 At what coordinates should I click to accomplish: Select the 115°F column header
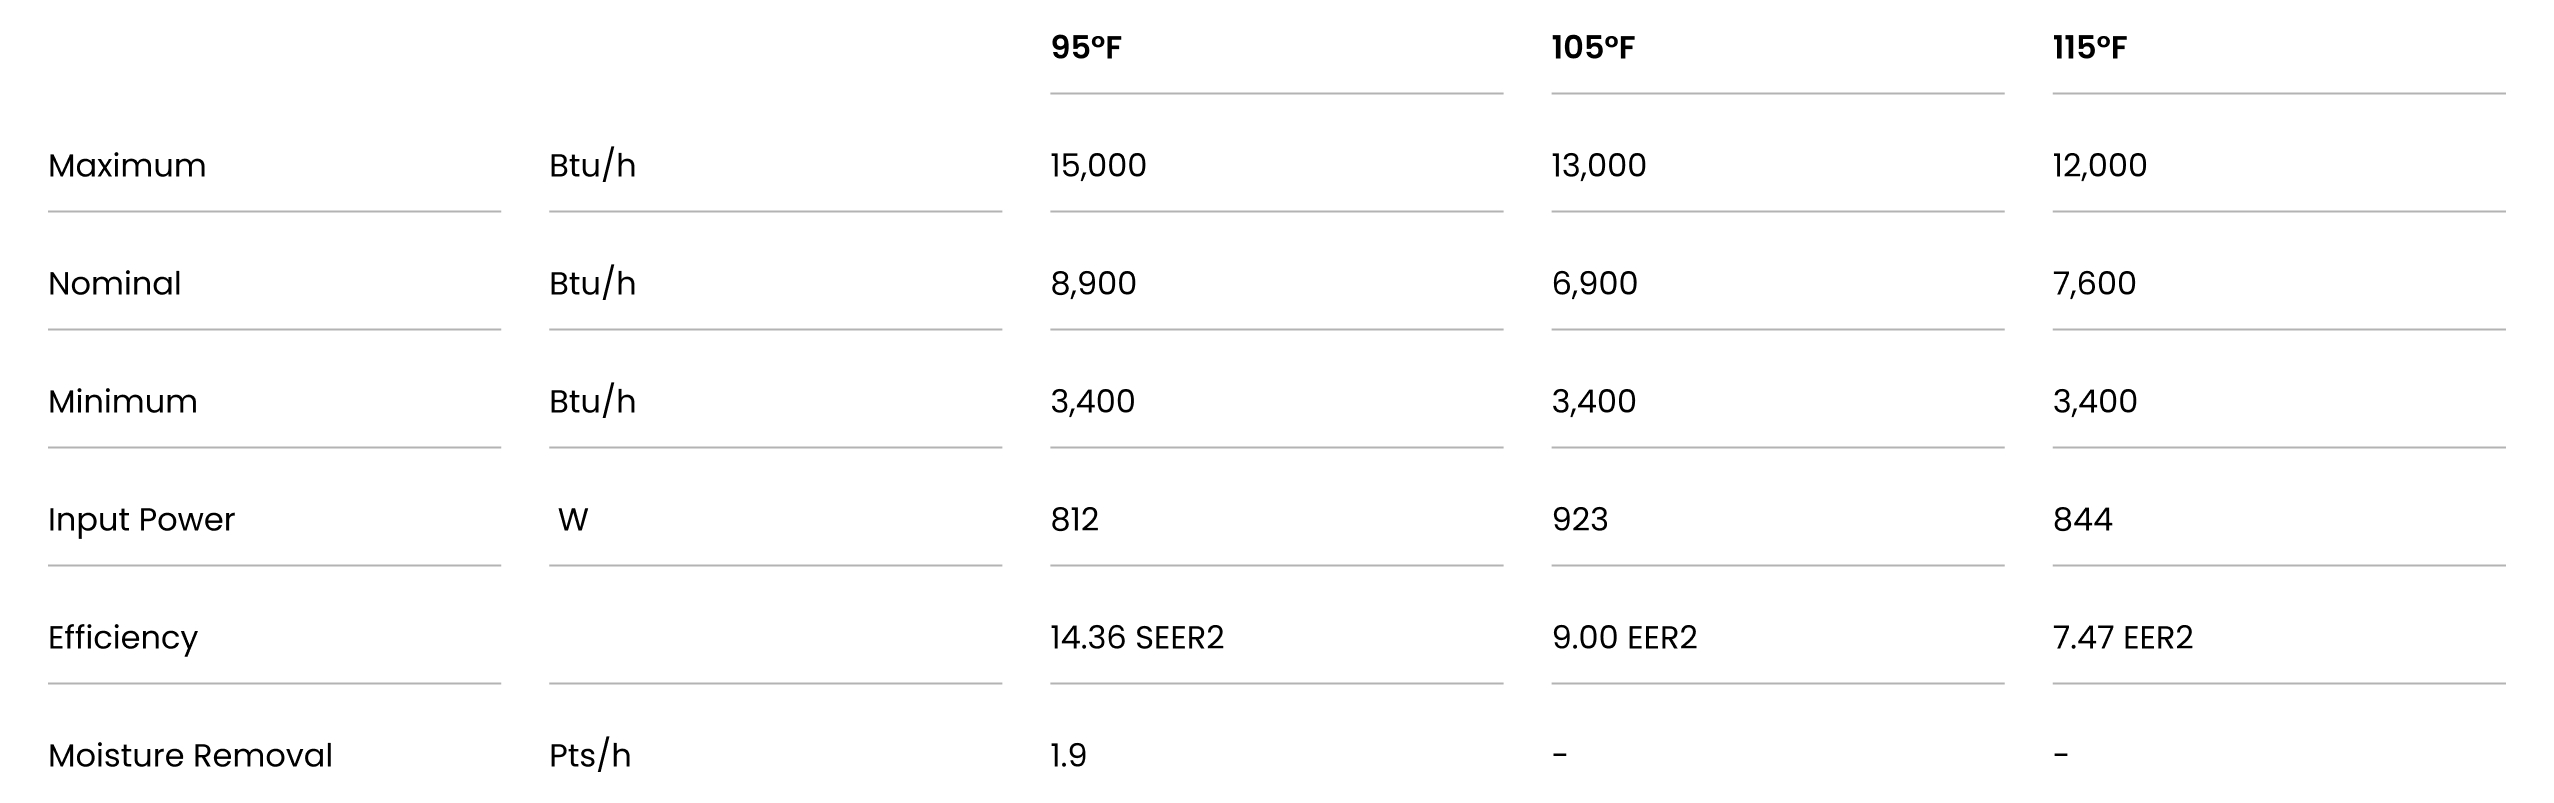click(2090, 47)
